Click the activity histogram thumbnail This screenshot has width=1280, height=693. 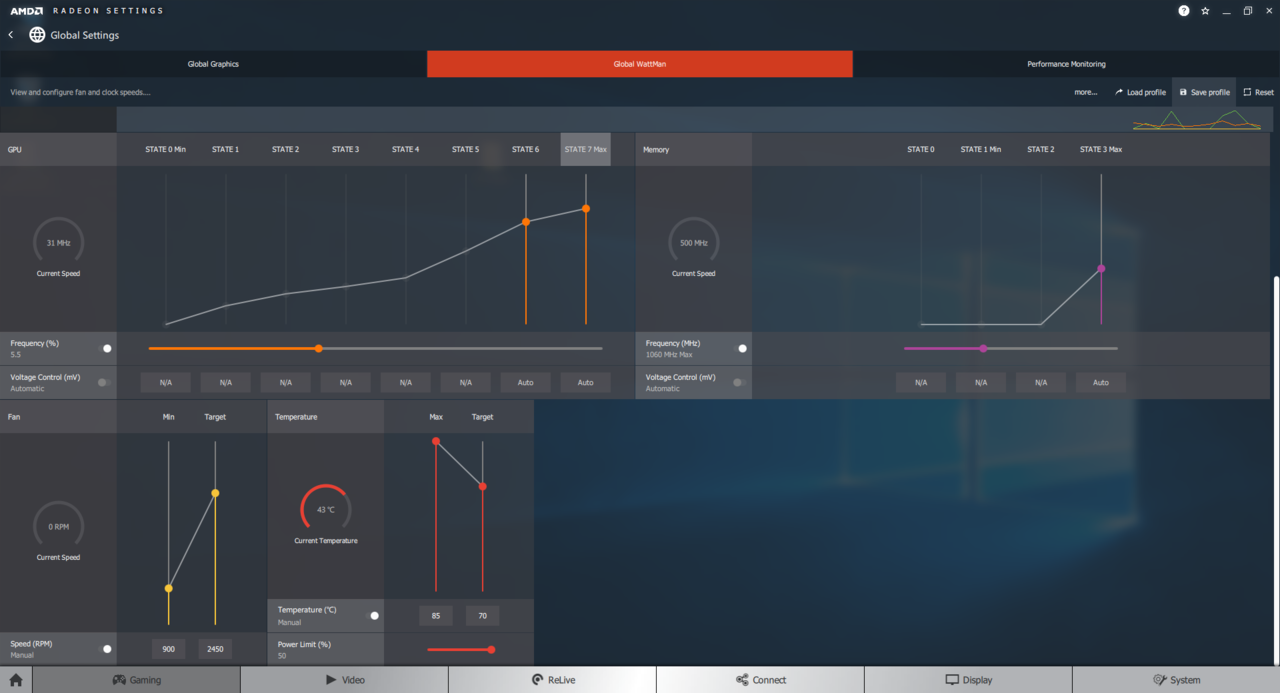point(1196,120)
